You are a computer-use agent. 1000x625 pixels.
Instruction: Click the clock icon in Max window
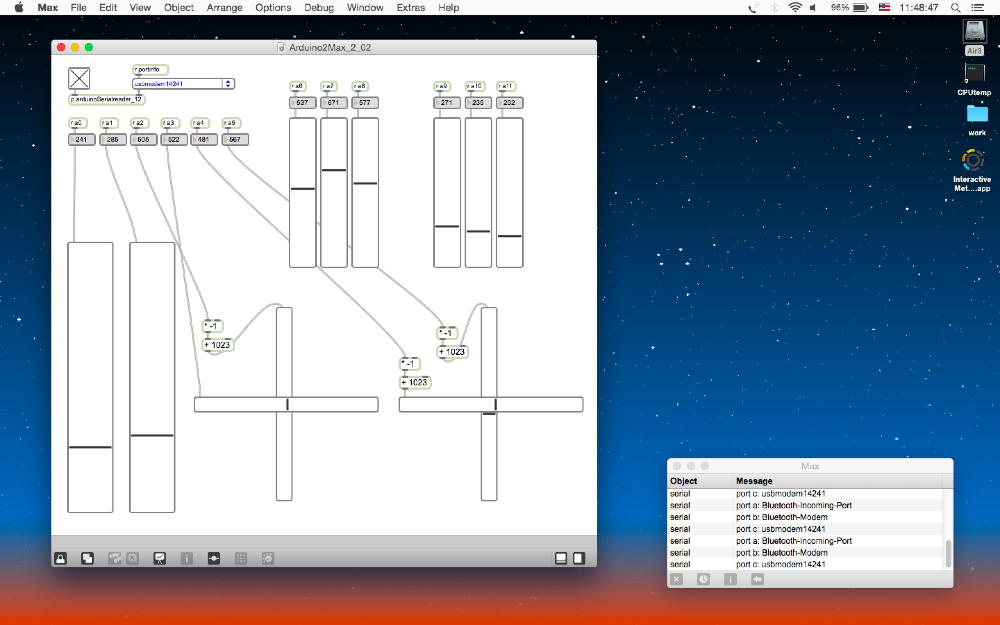[x=703, y=579]
